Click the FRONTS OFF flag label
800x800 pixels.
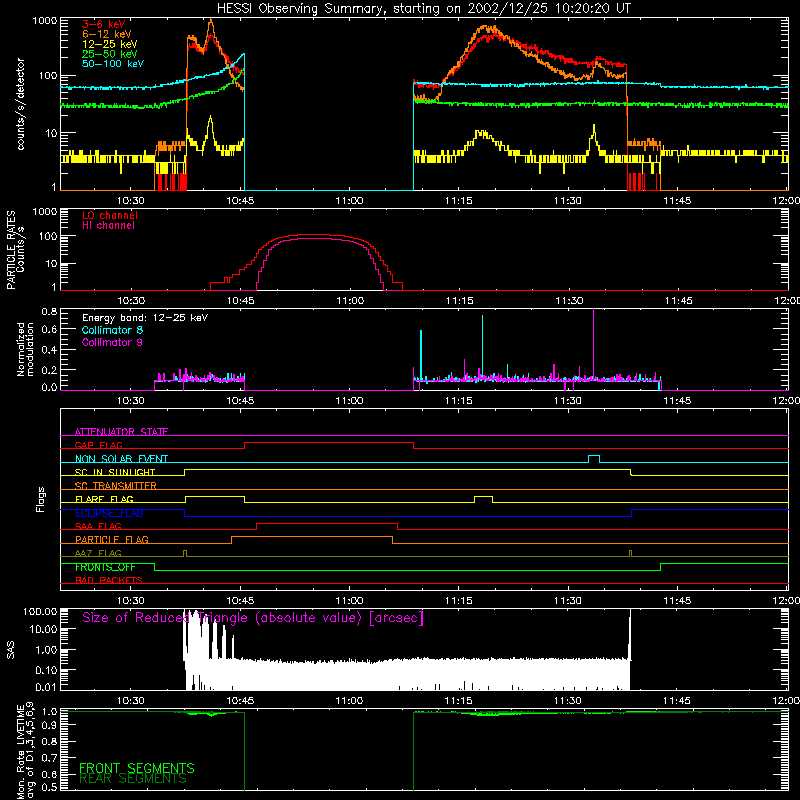tap(105, 567)
